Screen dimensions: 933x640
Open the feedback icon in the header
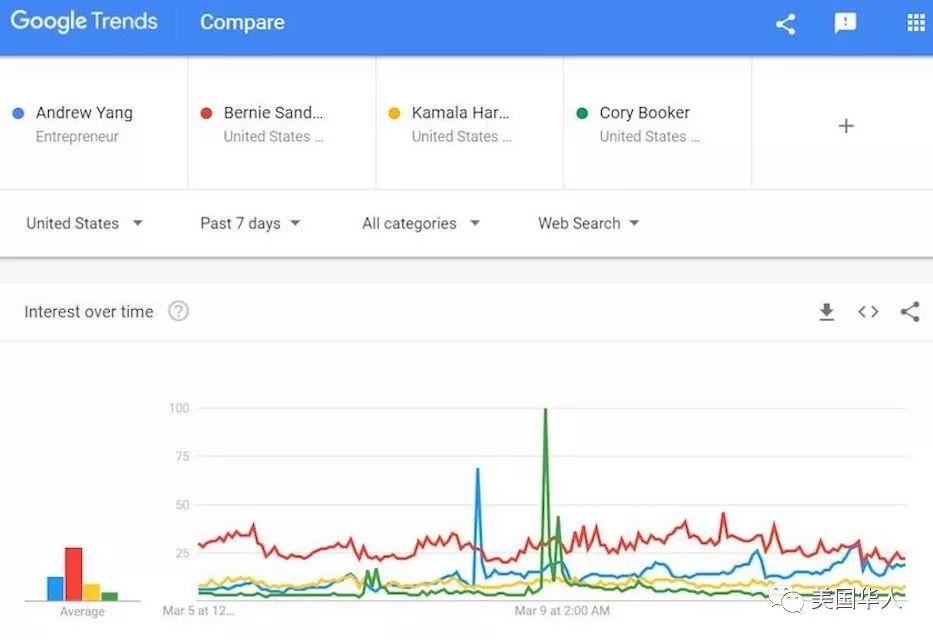845,24
